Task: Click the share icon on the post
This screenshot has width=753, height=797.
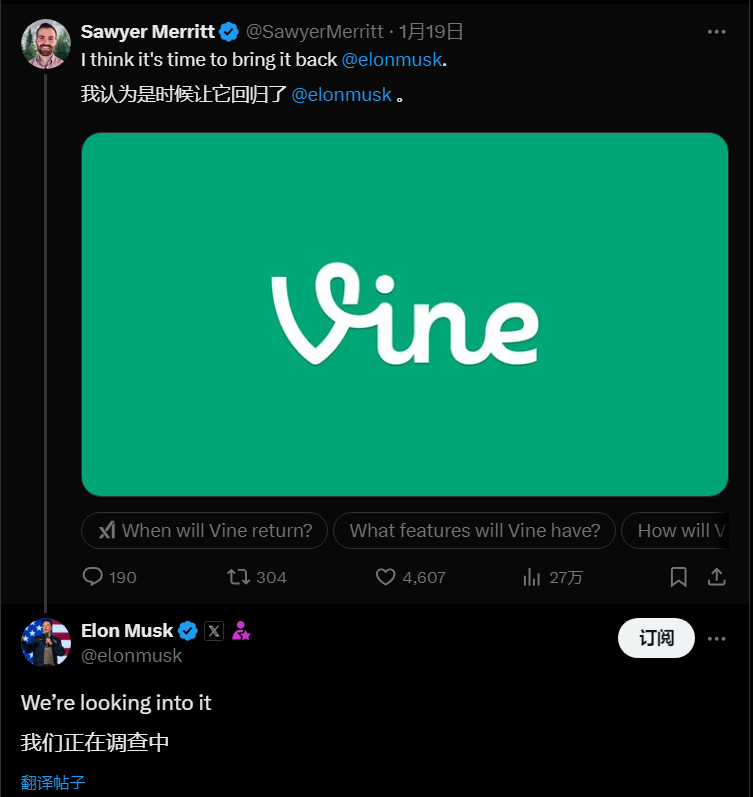Action: pyautogui.click(x=716, y=577)
